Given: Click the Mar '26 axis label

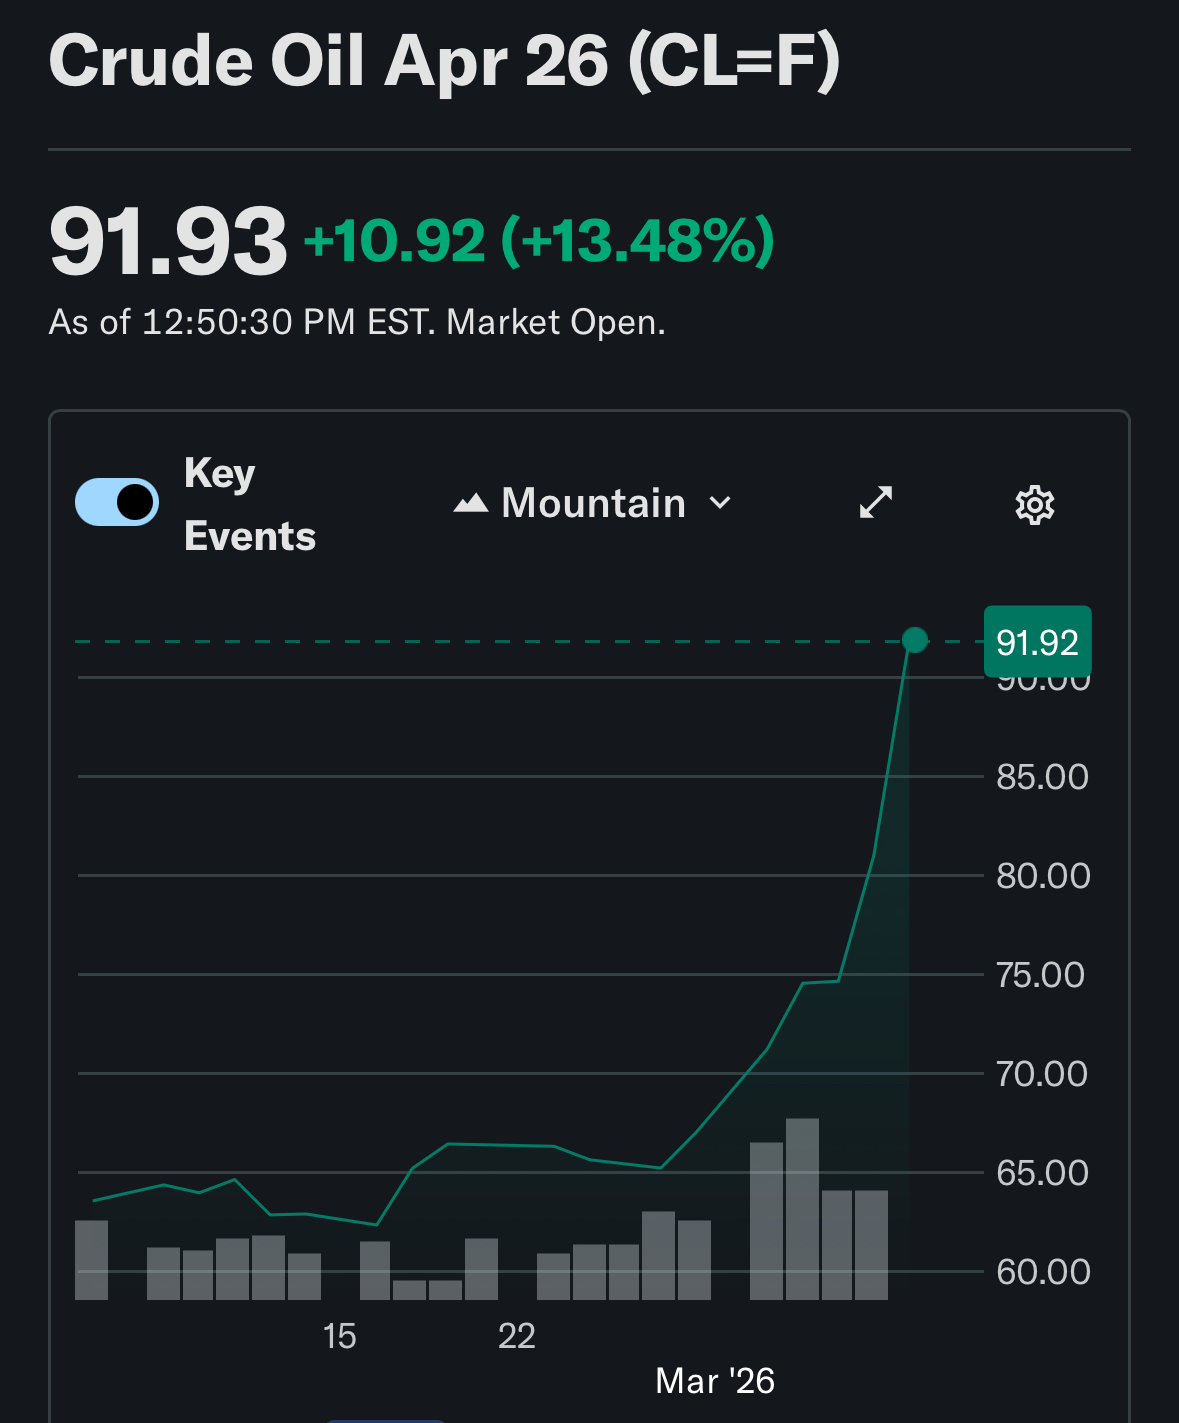Looking at the screenshot, I should (x=714, y=1381).
